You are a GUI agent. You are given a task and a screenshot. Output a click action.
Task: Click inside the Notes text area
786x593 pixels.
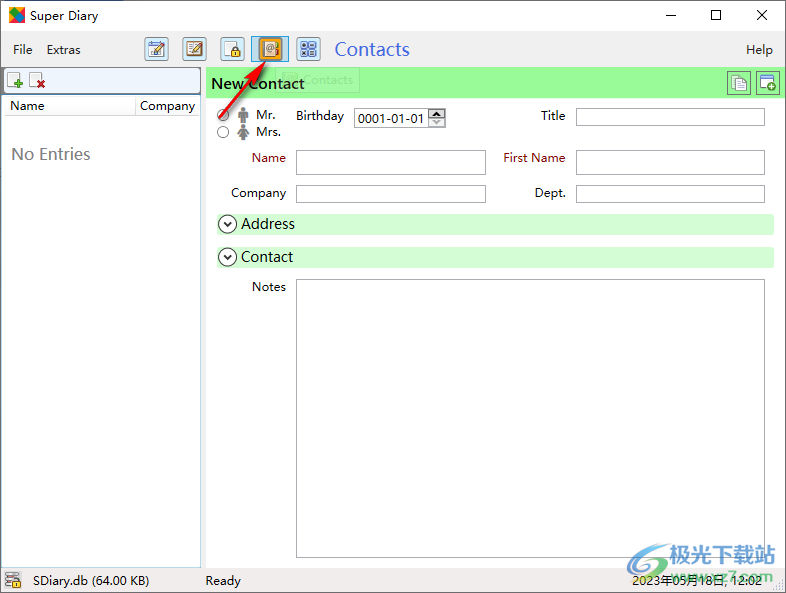click(530, 418)
